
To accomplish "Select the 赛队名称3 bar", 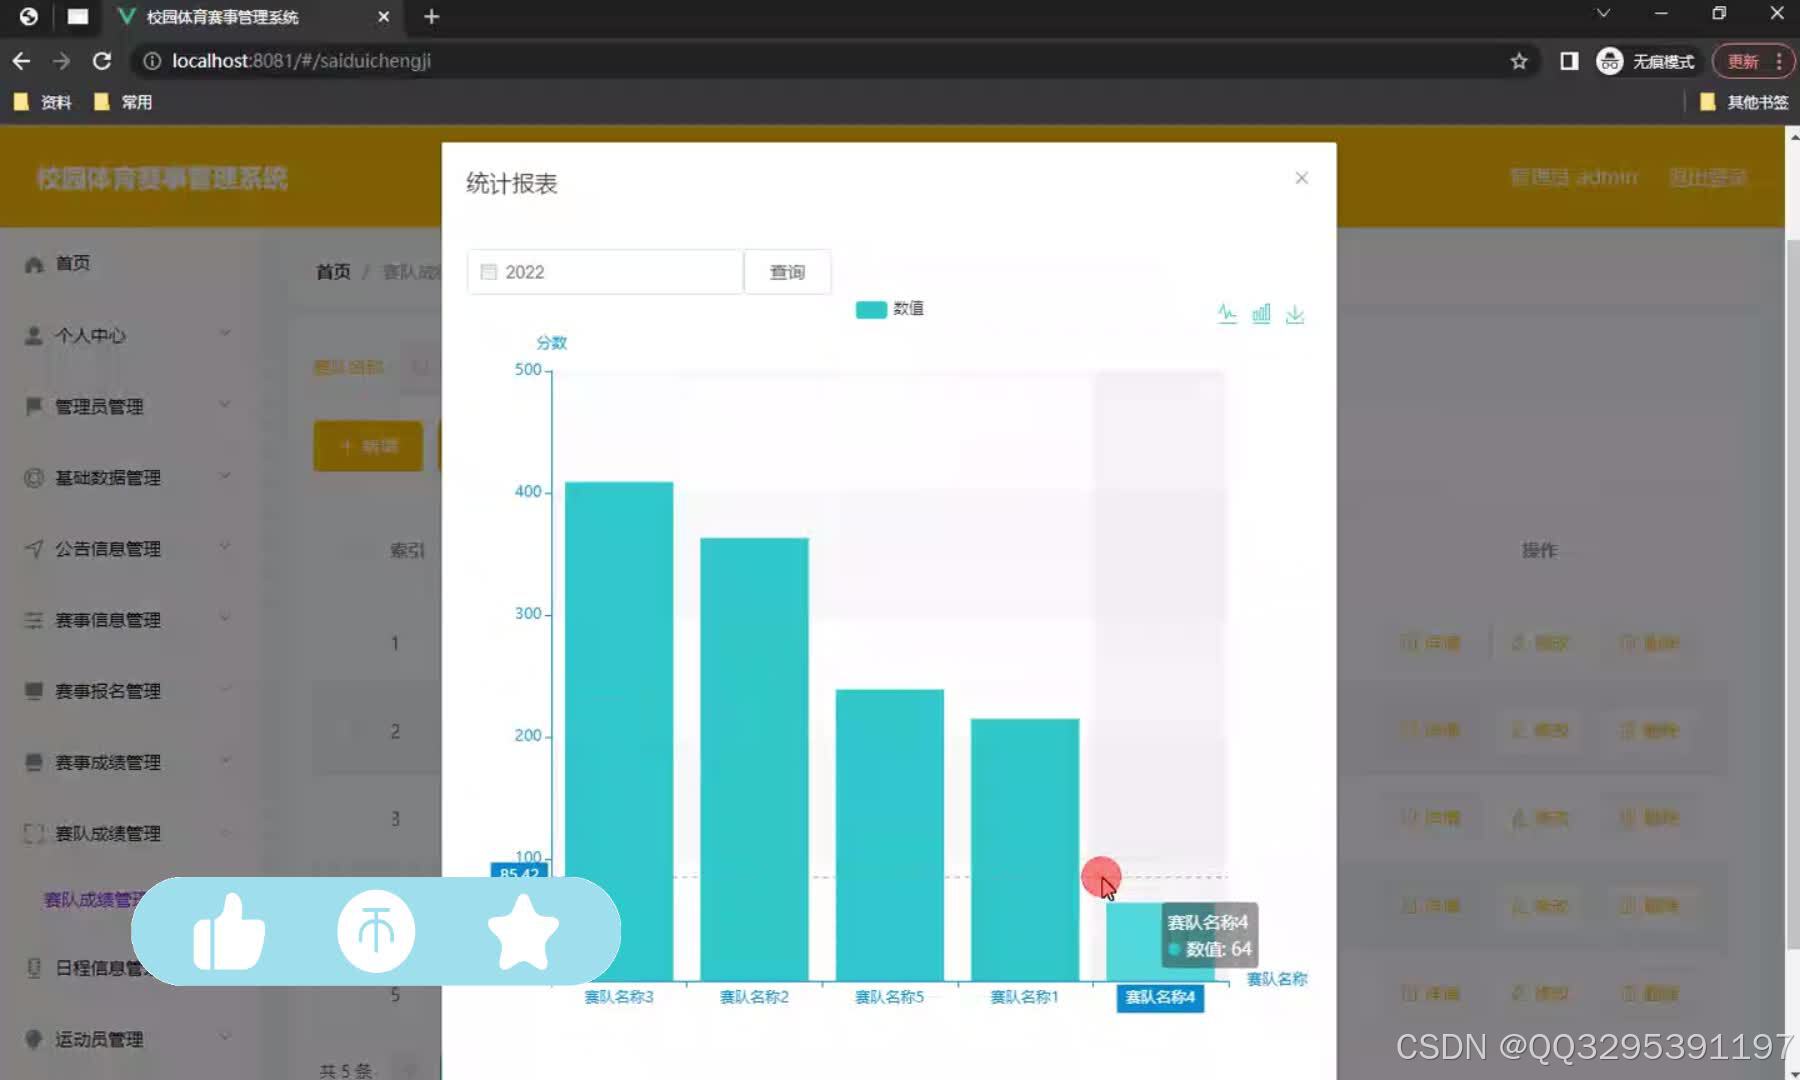I will tap(619, 731).
